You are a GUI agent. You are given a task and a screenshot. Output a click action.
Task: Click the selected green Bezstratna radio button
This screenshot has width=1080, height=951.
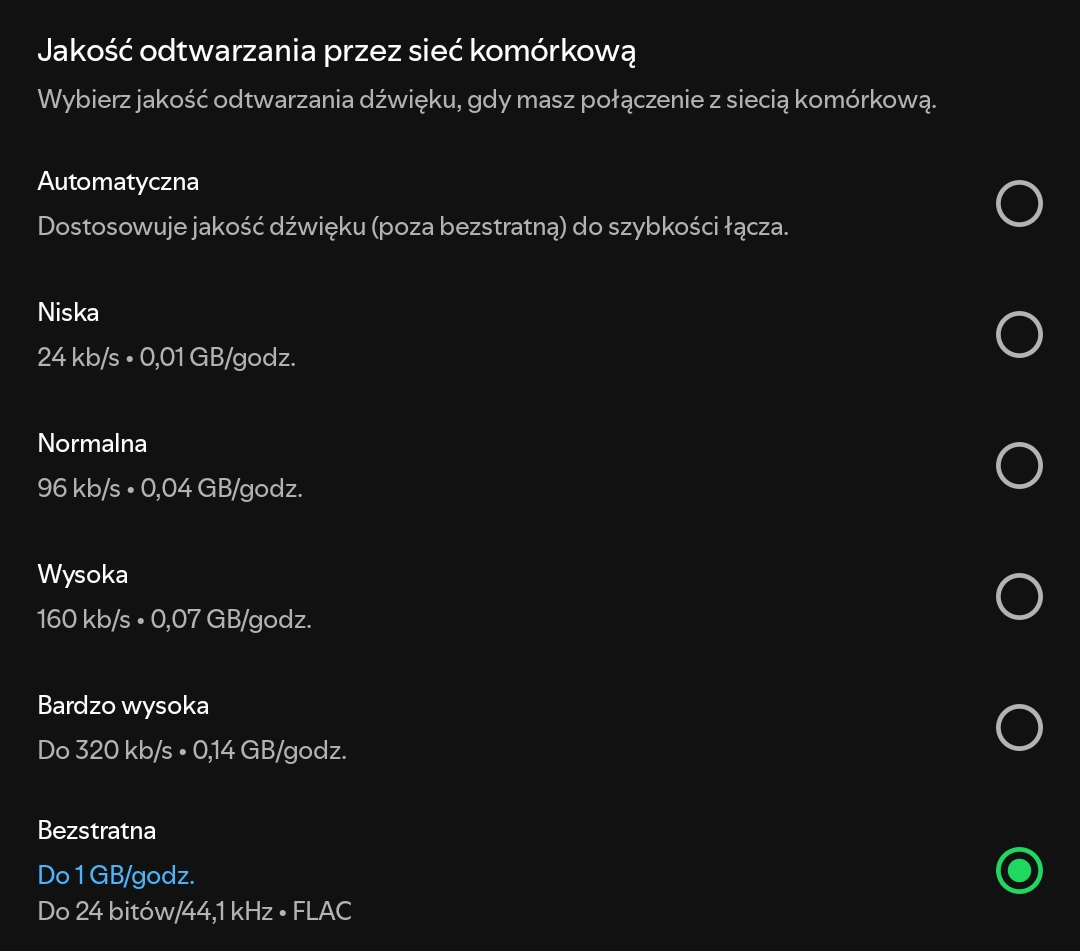[1019, 870]
